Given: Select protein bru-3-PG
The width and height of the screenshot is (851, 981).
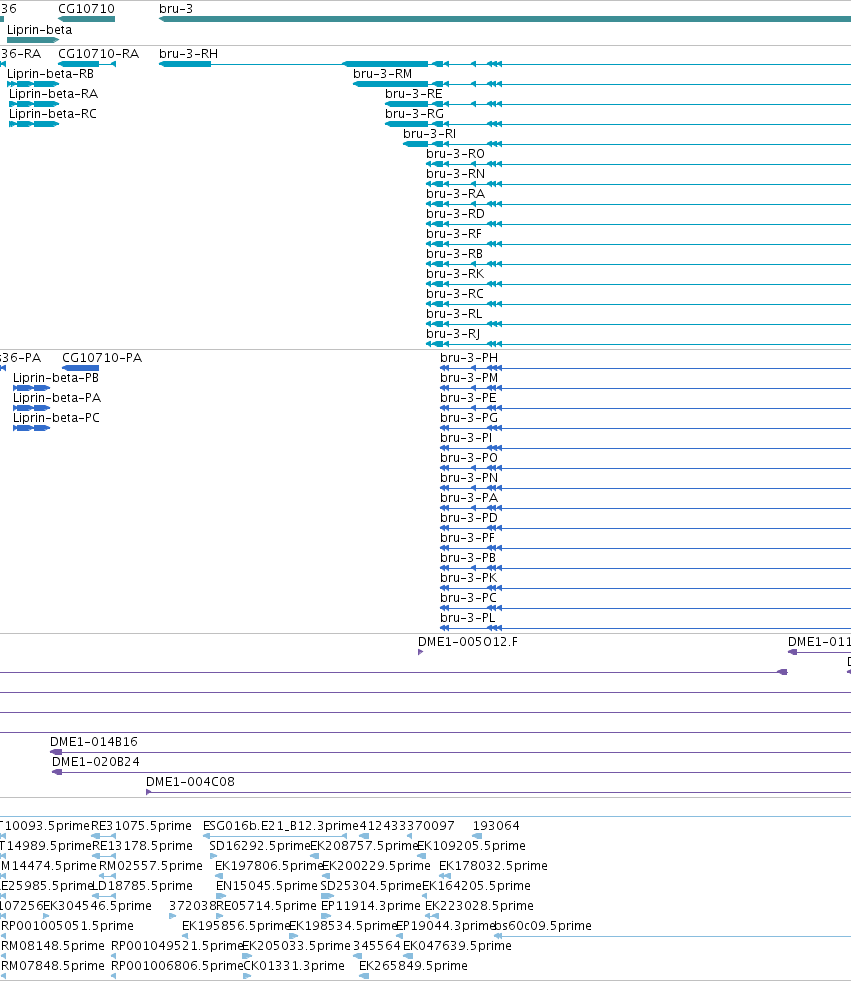Looking at the screenshot, I should (x=469, y=418).
